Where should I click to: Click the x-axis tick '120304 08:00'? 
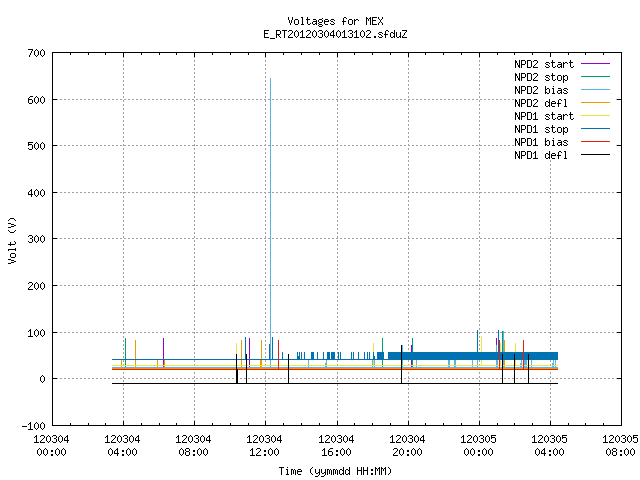(x=193, y=446)
